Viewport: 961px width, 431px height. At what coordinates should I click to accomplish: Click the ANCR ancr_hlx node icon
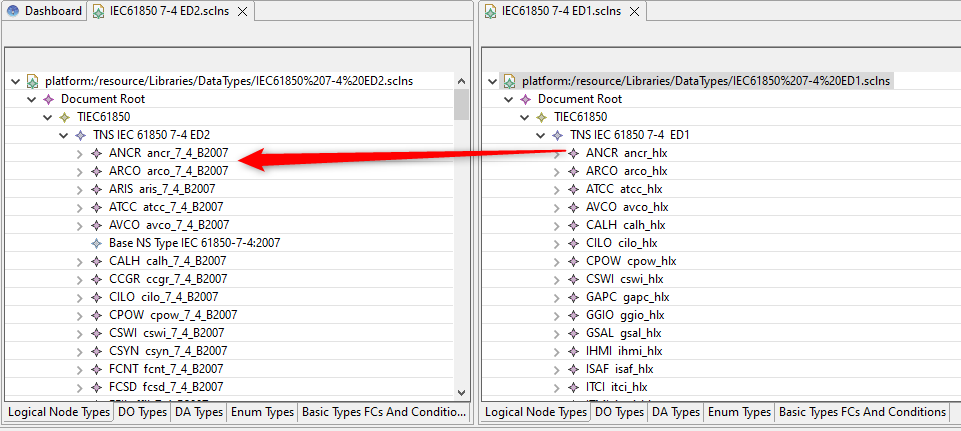click(x=573, y=153)
